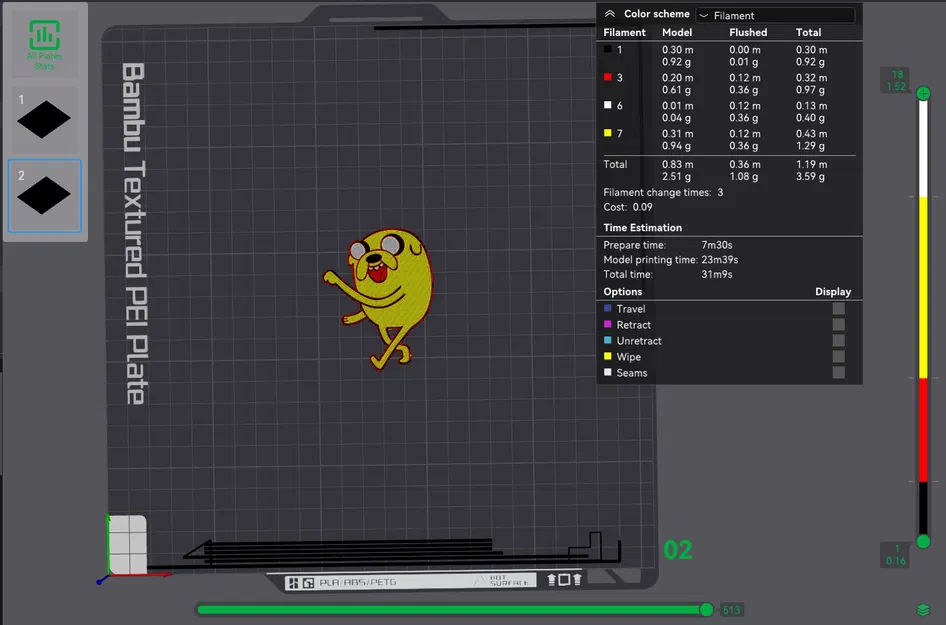Enable the Wipe display checkbox
The height and width of the screenshot is (625, 946).
[x=837, y=357]
